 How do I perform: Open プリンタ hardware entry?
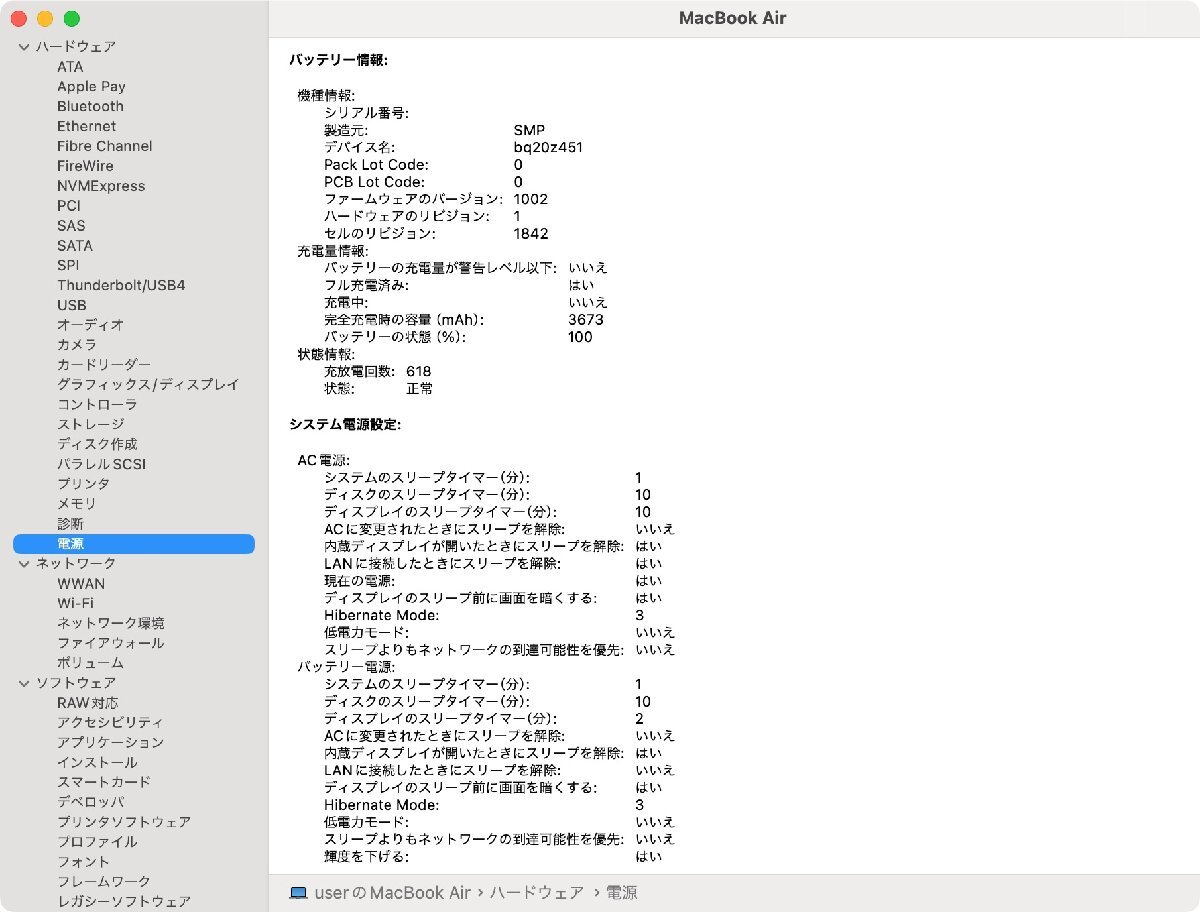[83, 484]
